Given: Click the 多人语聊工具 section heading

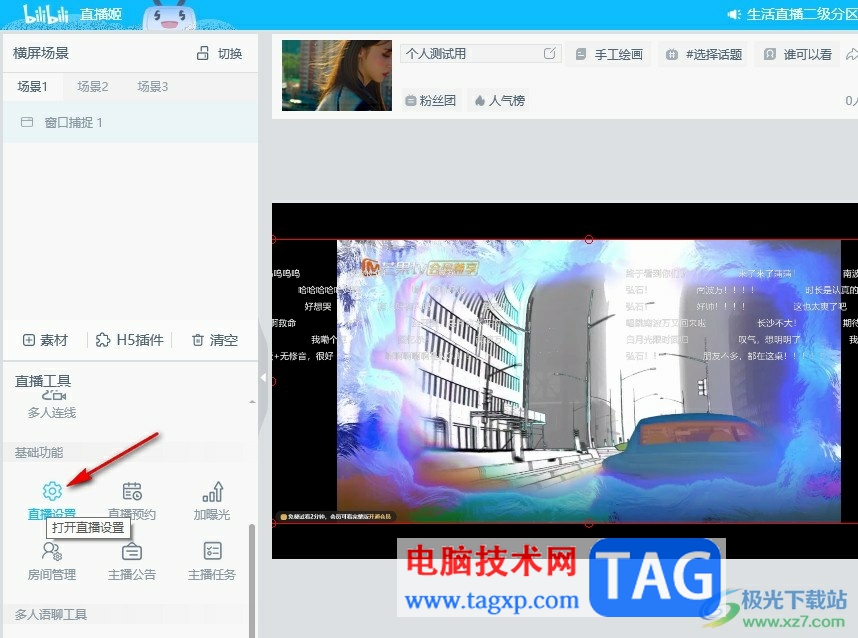Looking at the screenshot, I should pos(51,614).
